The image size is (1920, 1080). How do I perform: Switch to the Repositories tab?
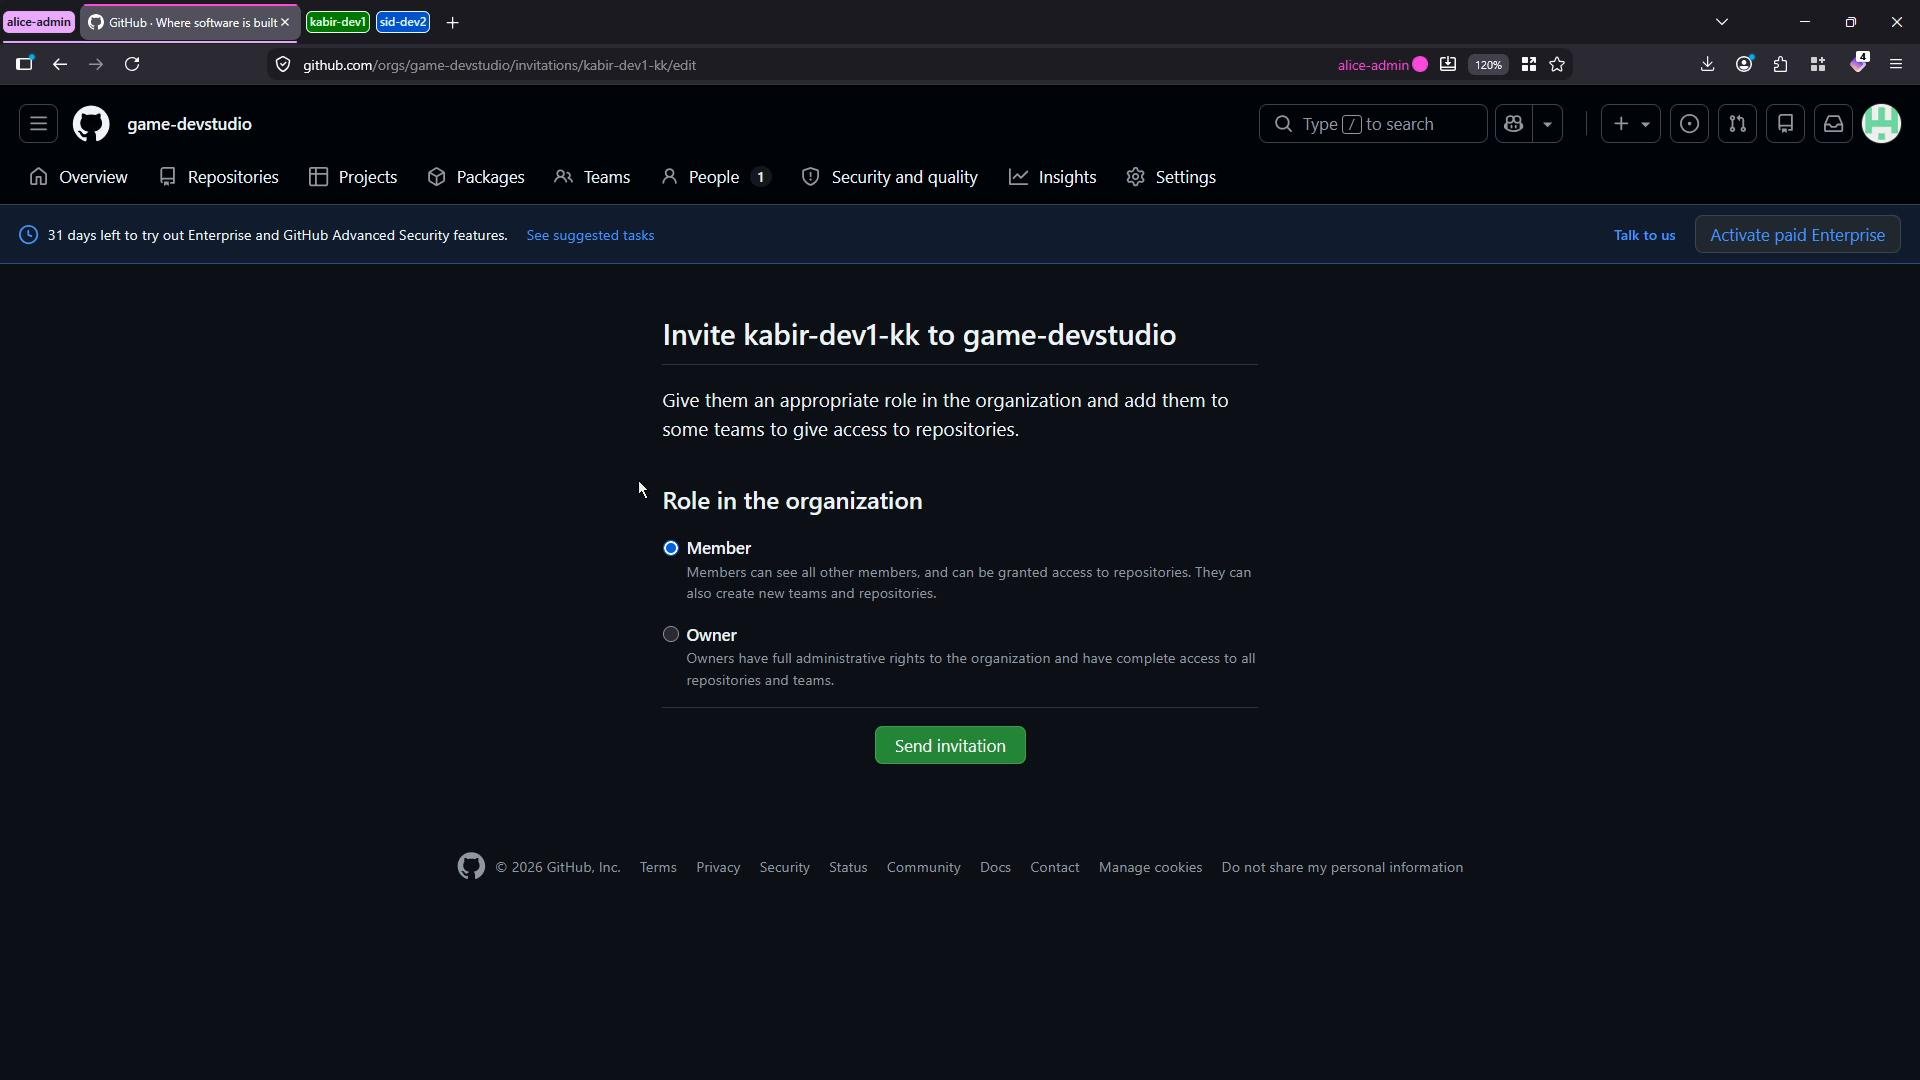click(x=219, y=177)
